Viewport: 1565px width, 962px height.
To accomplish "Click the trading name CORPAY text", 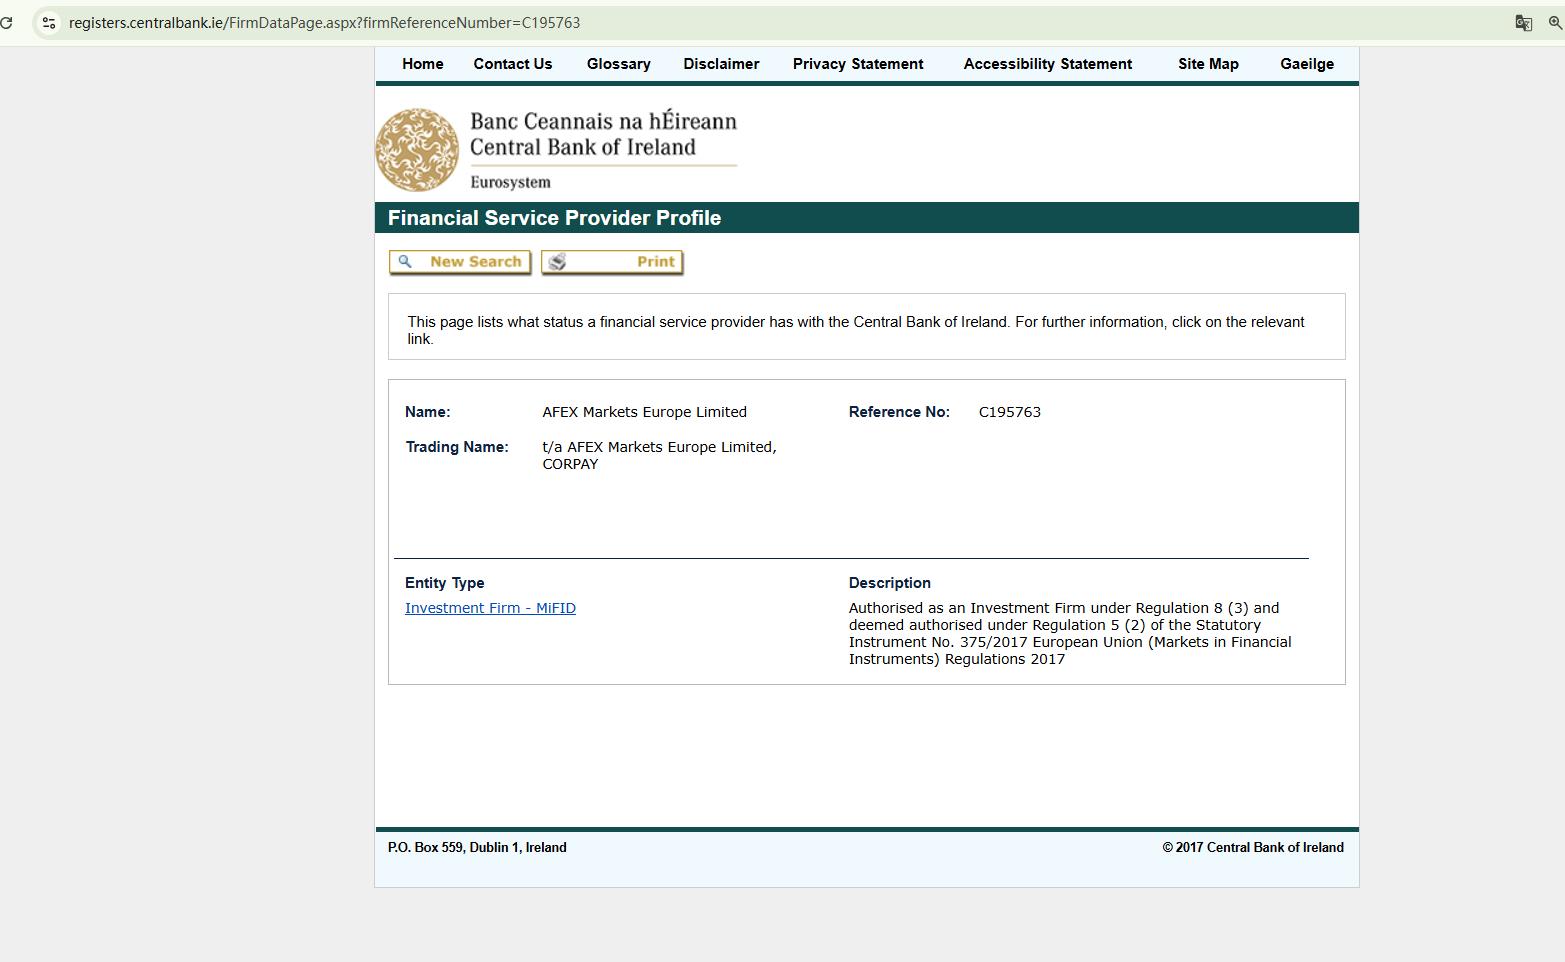I will click(x=570, y=464).
